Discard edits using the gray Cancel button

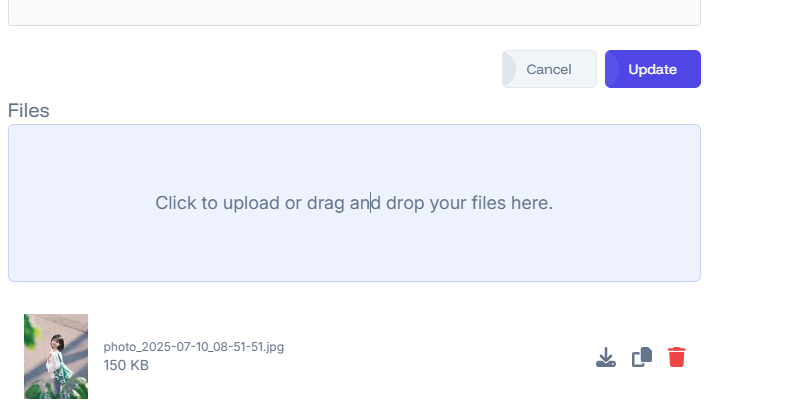click(x=549, y=69)
